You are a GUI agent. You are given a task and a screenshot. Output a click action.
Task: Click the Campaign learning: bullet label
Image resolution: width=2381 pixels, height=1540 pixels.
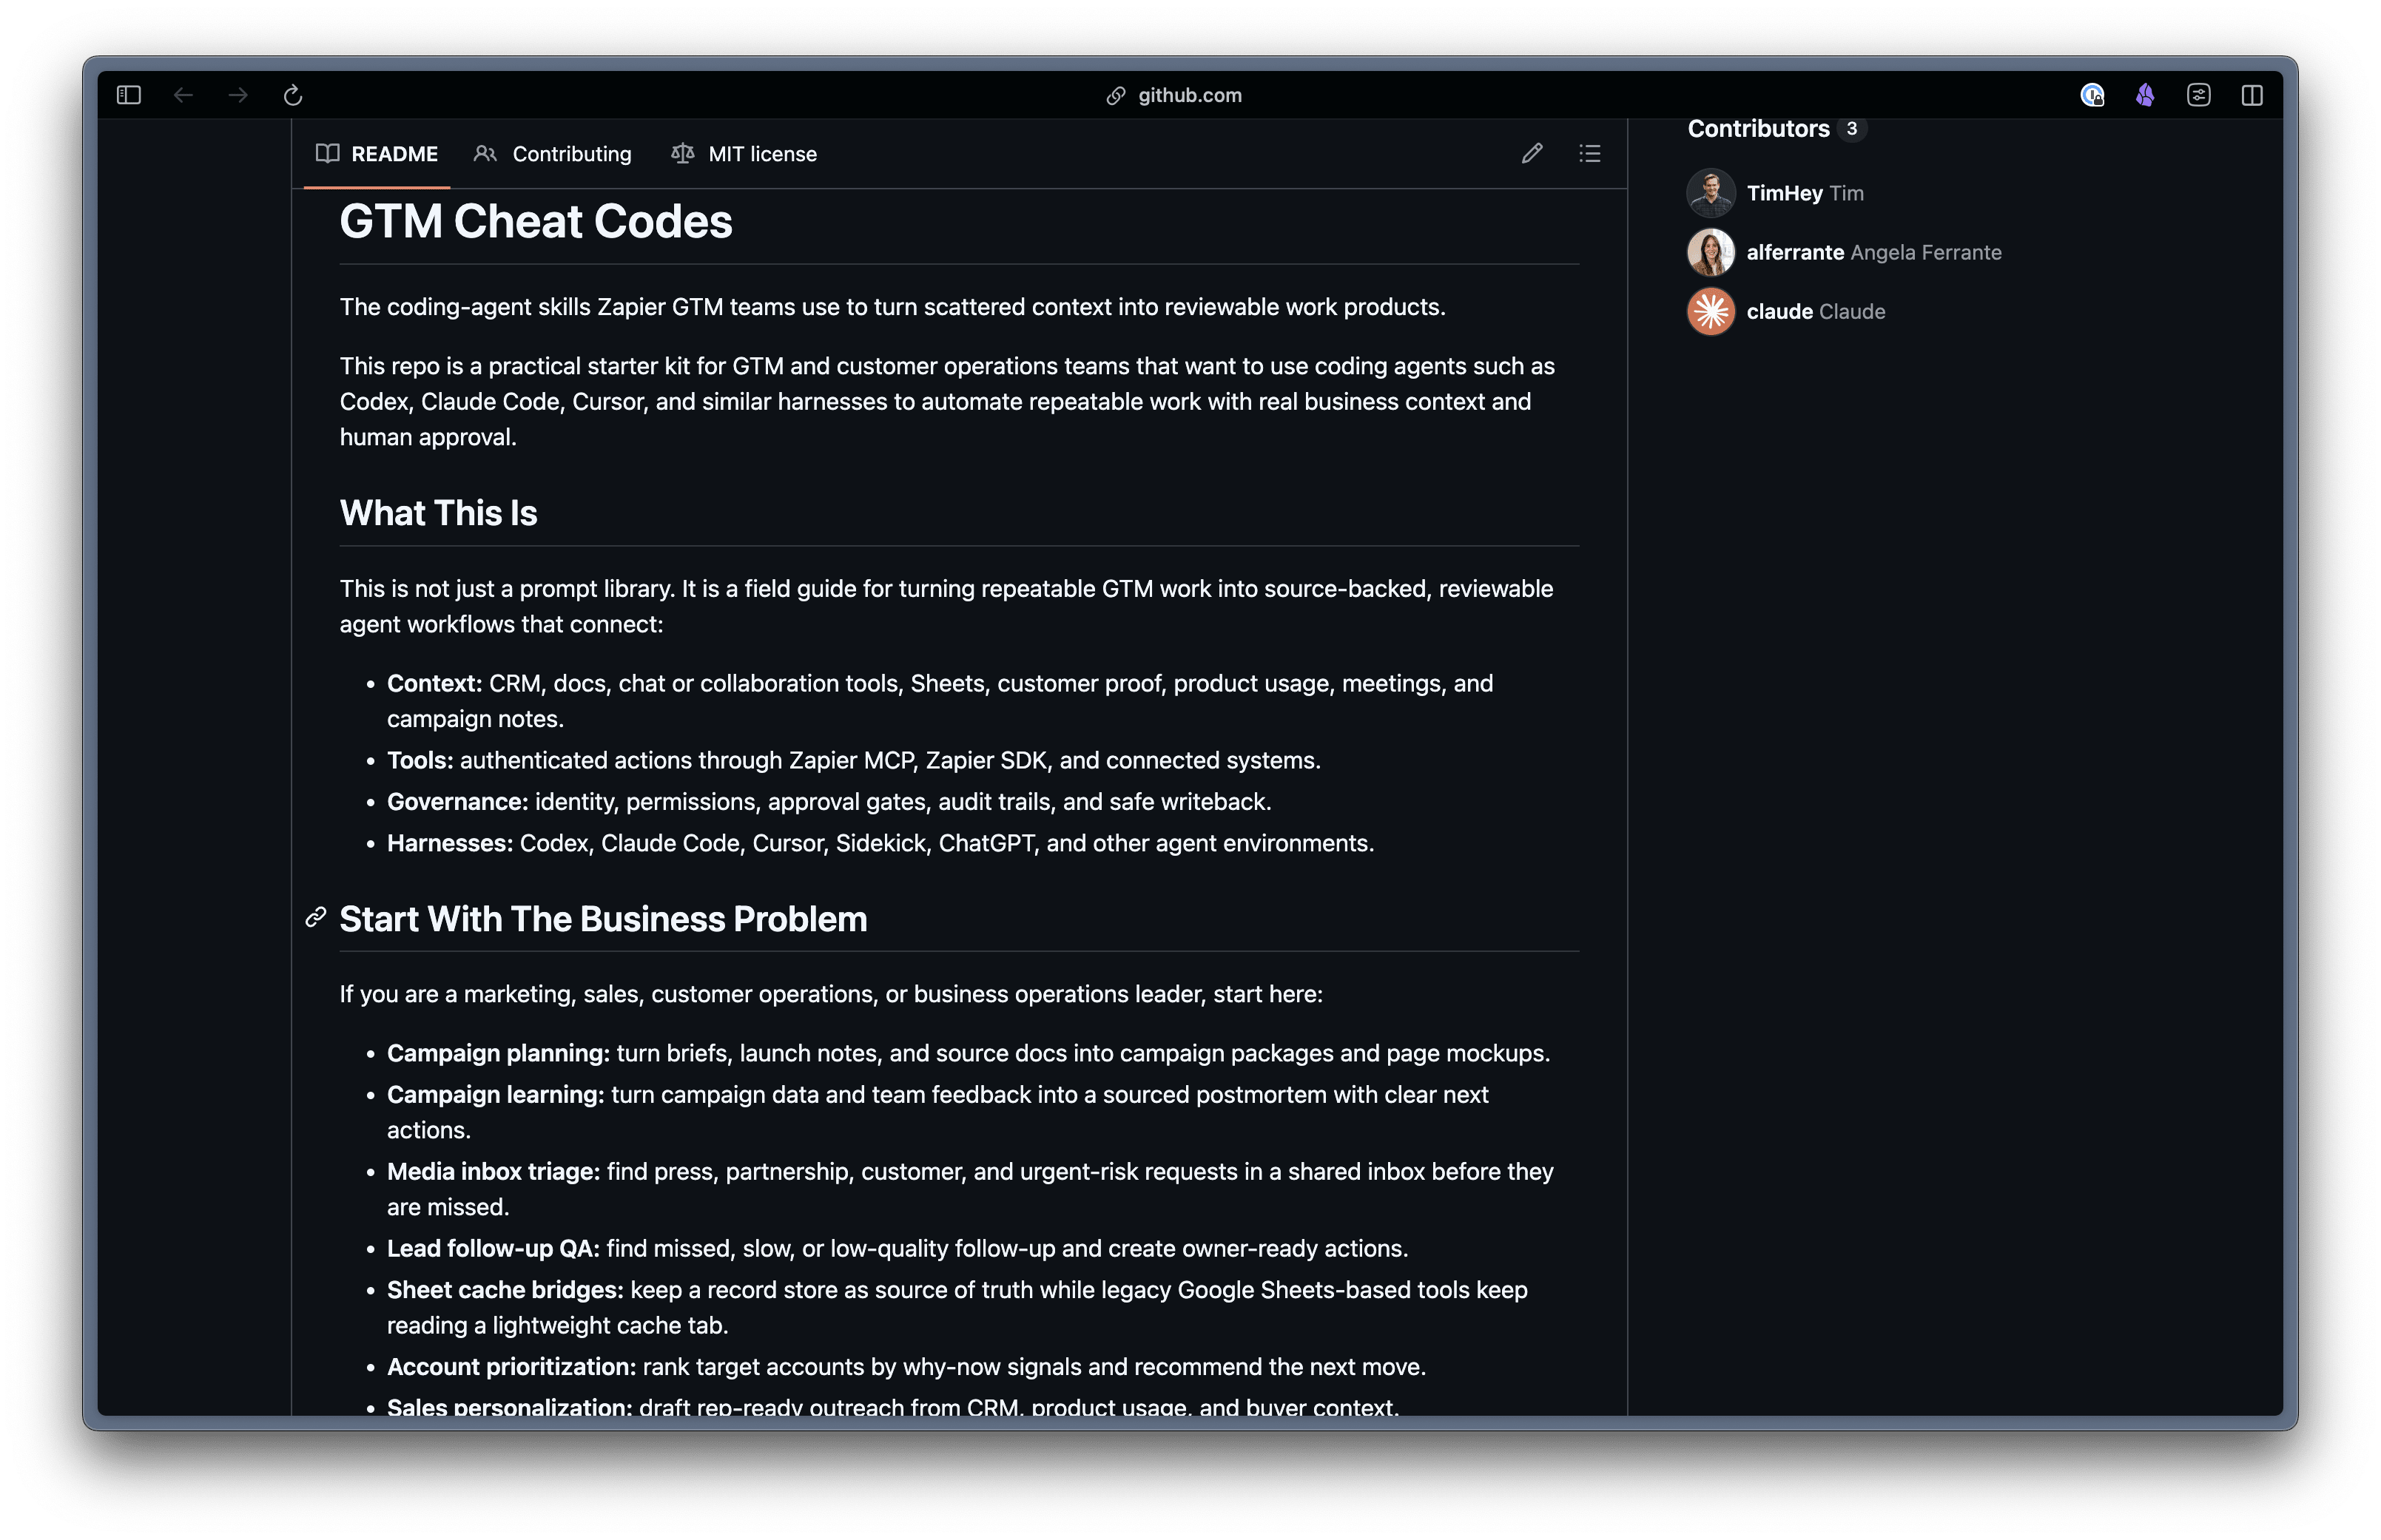[495, 1094]
